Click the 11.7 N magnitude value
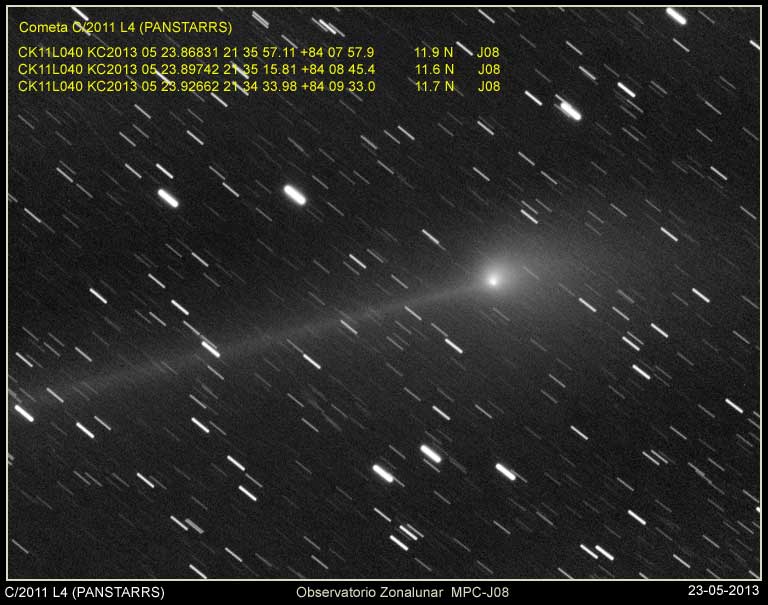Viewport: 768px width, 605px height. [x=434, y=86]
